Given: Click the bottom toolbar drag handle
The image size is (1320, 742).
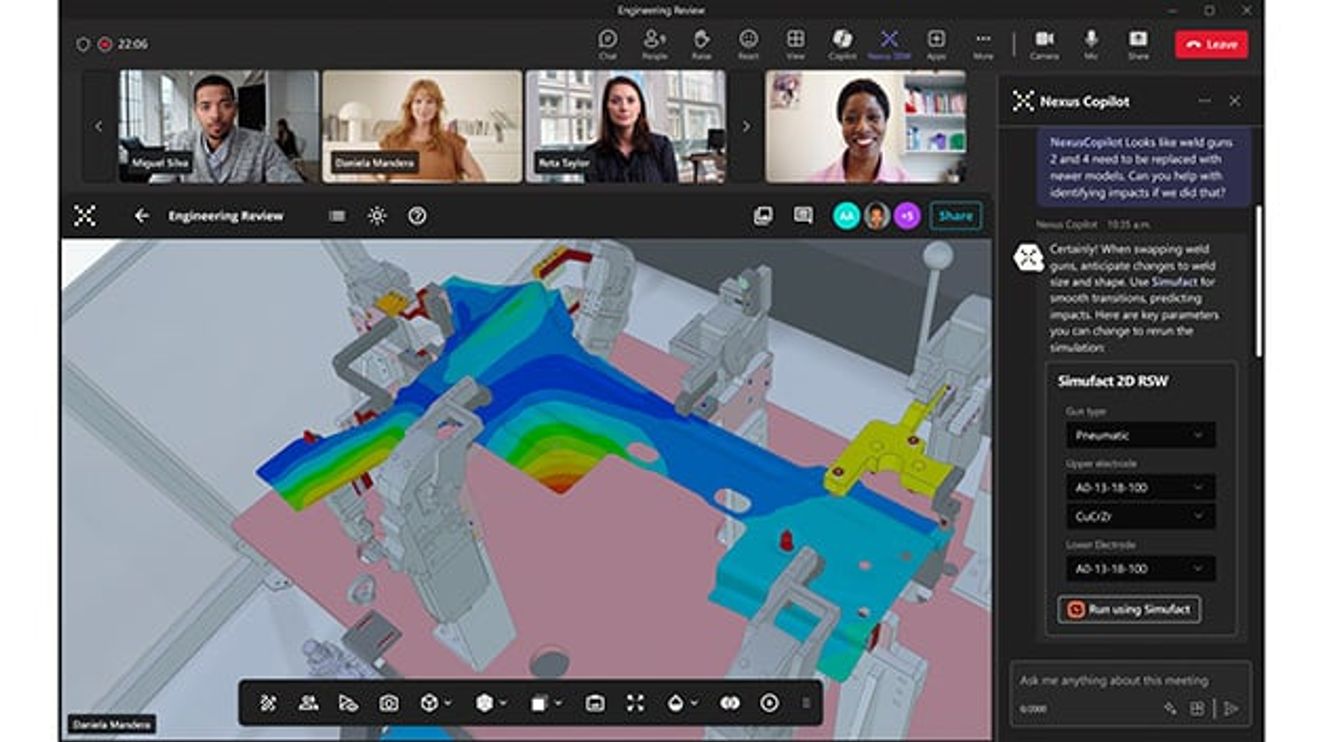Looking at the screenshot, I should (806, 703).
